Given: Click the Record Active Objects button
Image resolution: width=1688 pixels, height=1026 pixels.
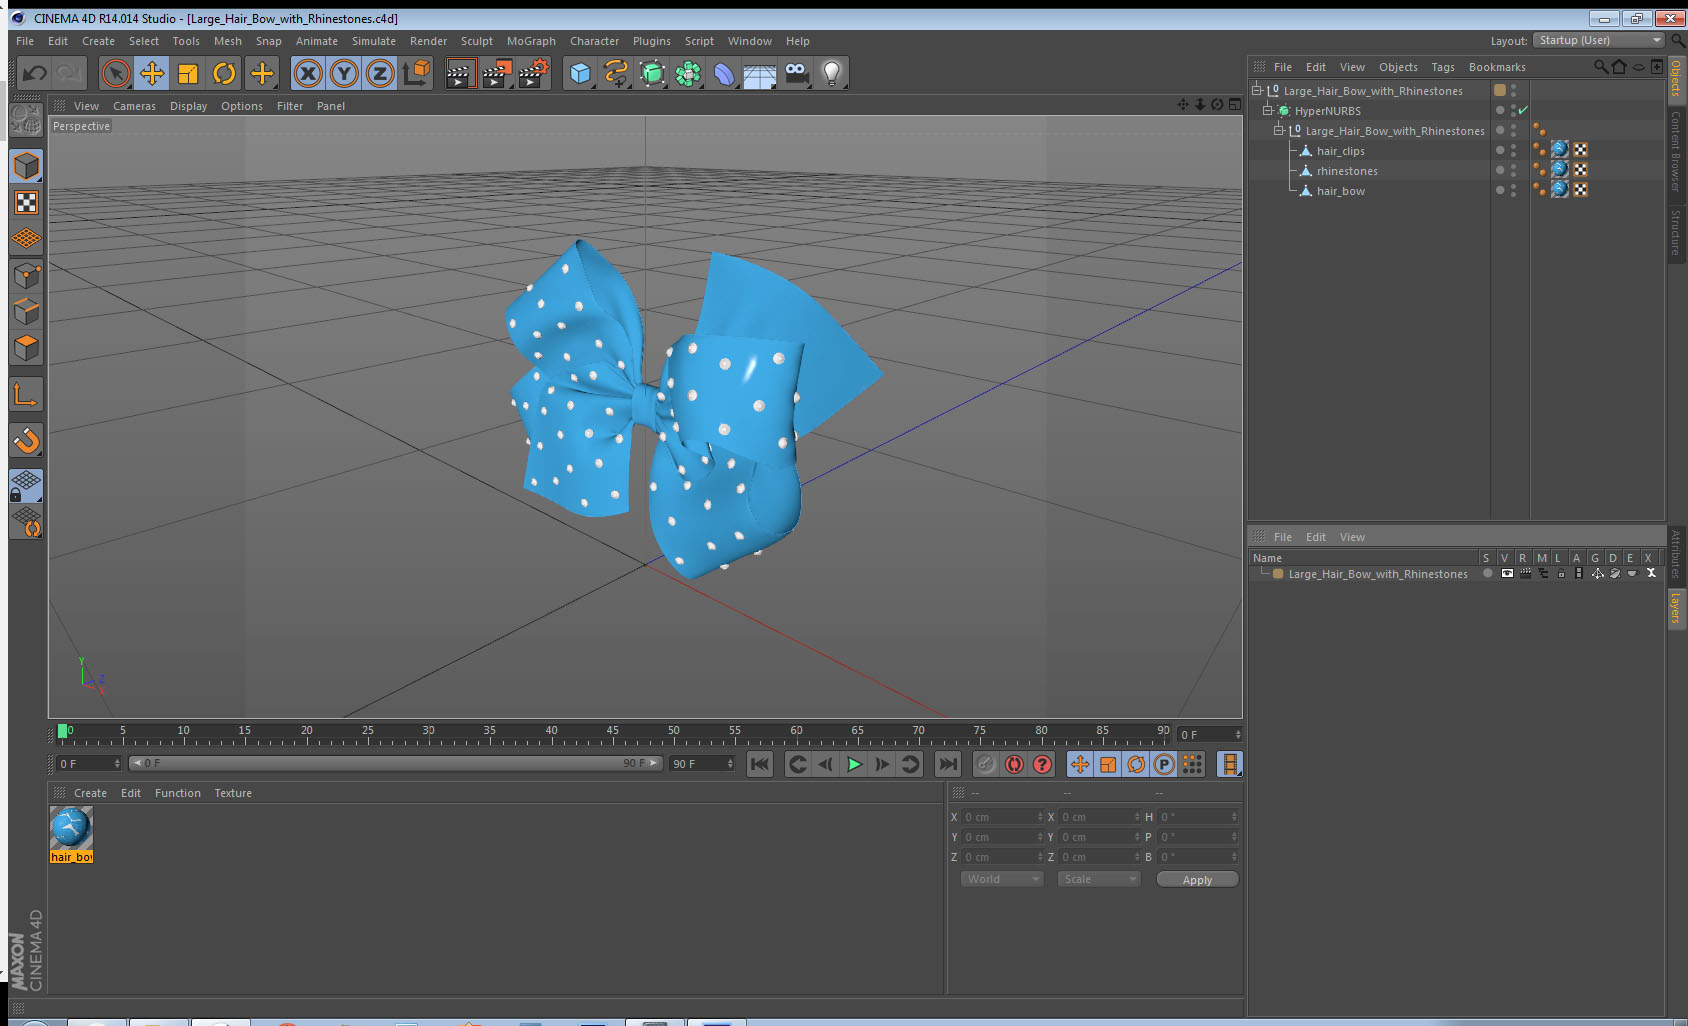Looking at the screenshot, I should (986, 764).
